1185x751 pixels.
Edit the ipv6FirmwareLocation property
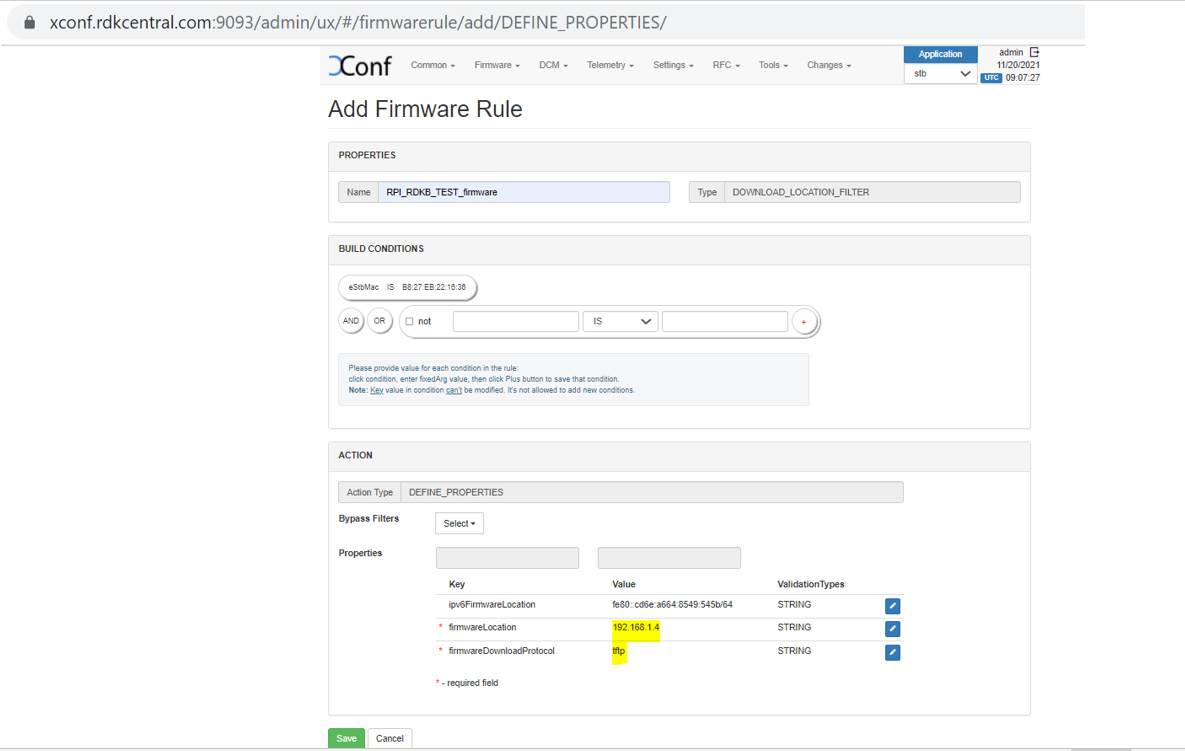(892, 606)
